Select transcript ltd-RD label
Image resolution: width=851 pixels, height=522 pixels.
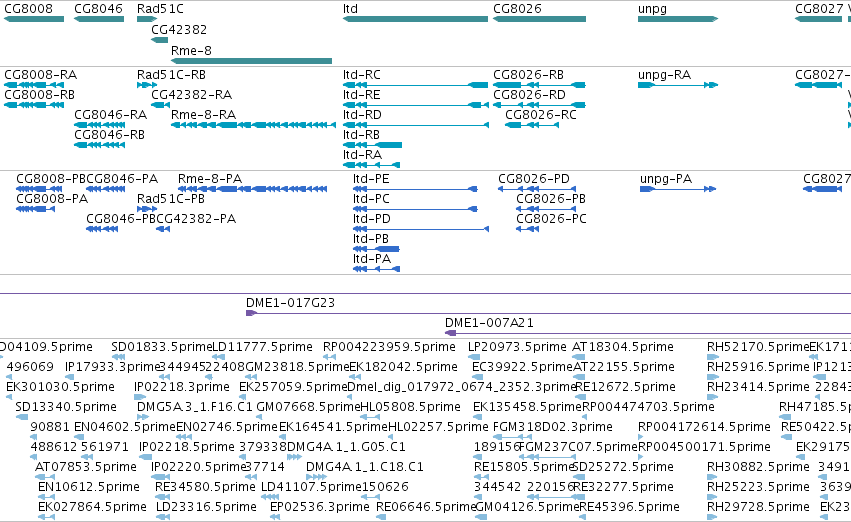tap(362, 114)
